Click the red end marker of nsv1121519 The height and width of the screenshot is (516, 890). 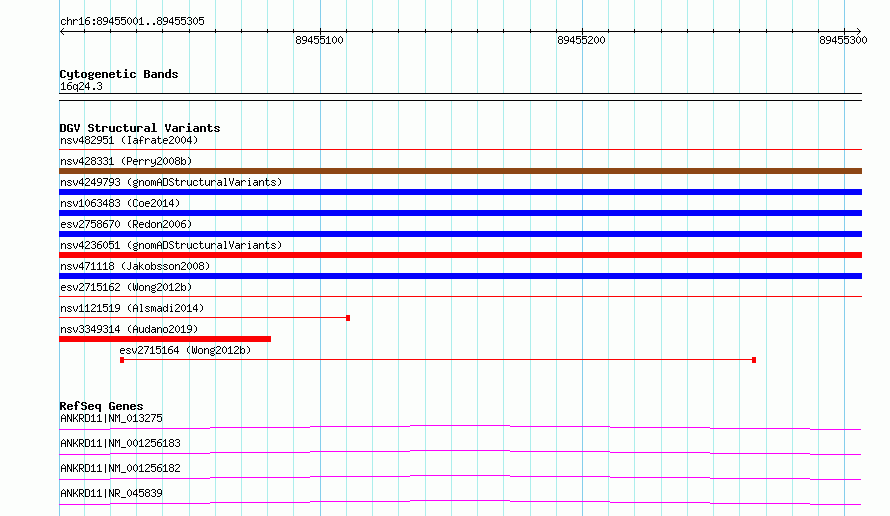pos(348,318)
